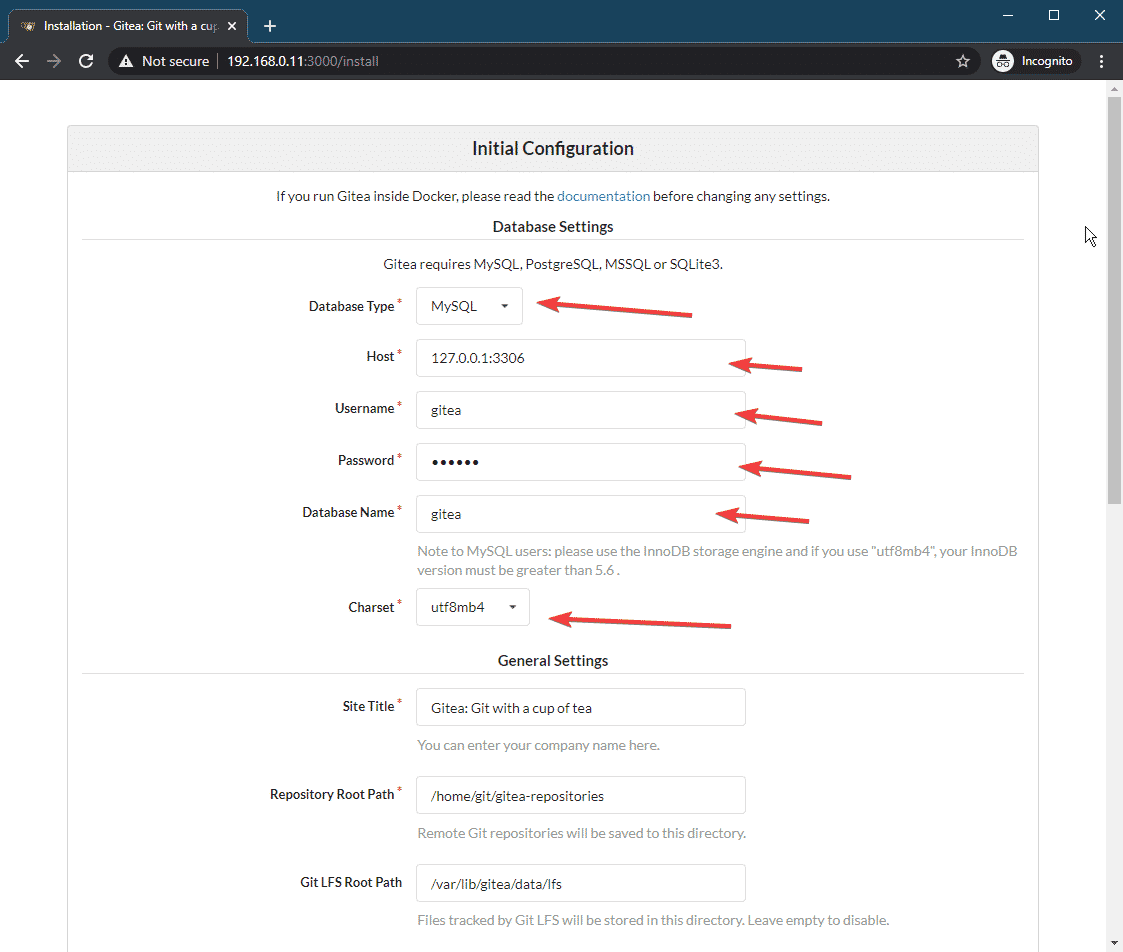Click 'Gitea requires MySQL, PostgreSQL' text

point(553,264)
